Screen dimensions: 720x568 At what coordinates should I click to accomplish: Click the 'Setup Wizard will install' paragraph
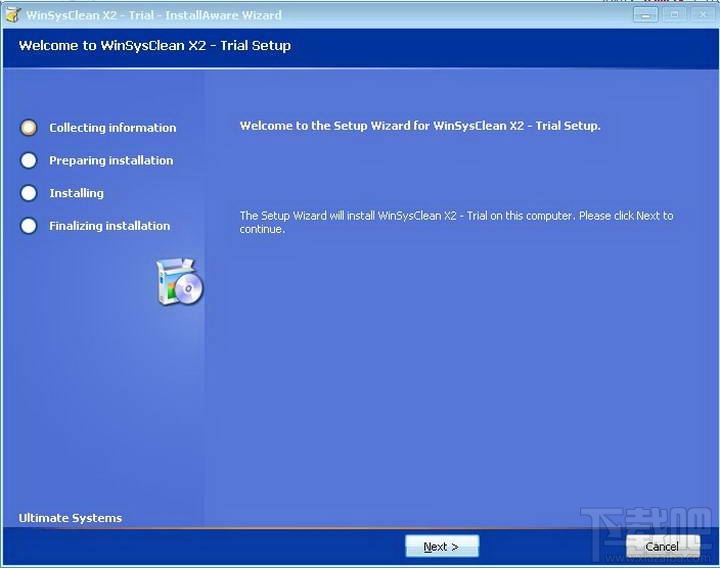pos(456,222)
